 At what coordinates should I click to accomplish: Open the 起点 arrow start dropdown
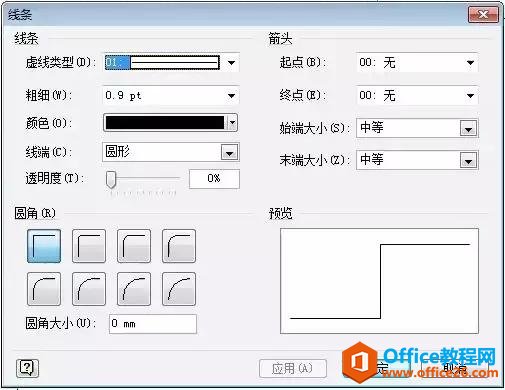pyautogui.click(x=470, y=63)
